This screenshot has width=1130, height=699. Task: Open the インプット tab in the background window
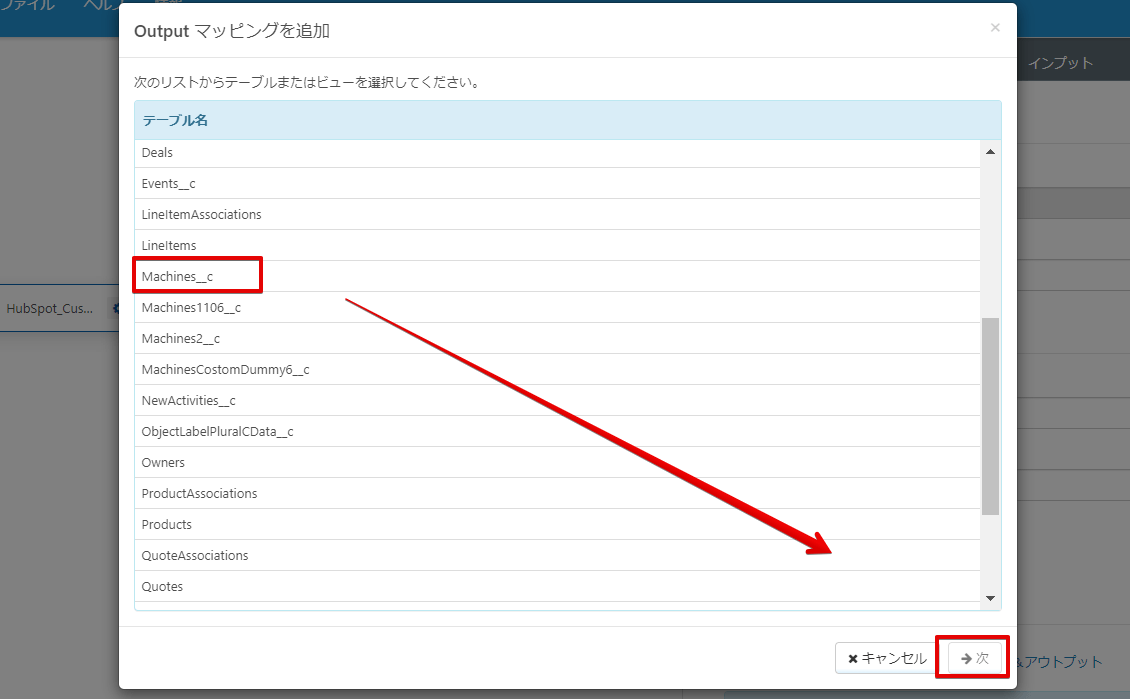(1060, 63)
